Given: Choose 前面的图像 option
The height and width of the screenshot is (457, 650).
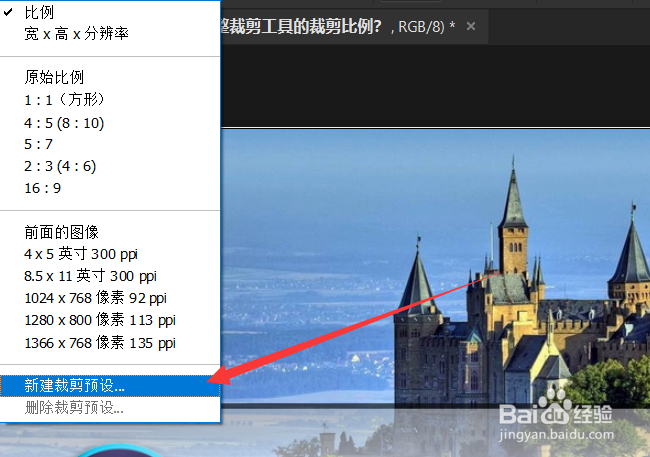Looking at the screenshot, I should coord(110,232).
